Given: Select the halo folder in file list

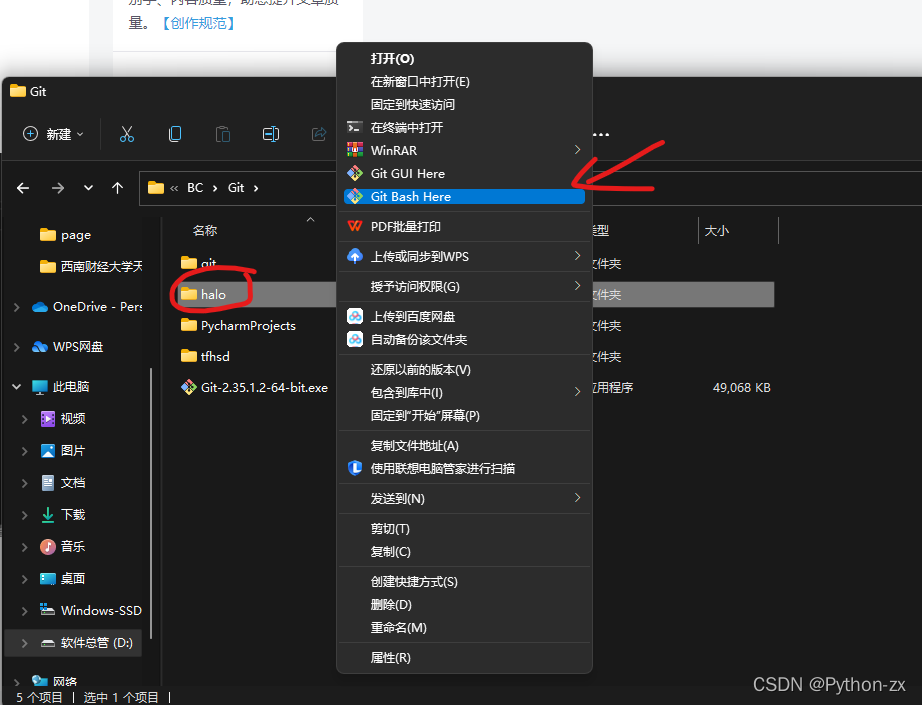Looking at the screenshot, I should pos(213,294).
